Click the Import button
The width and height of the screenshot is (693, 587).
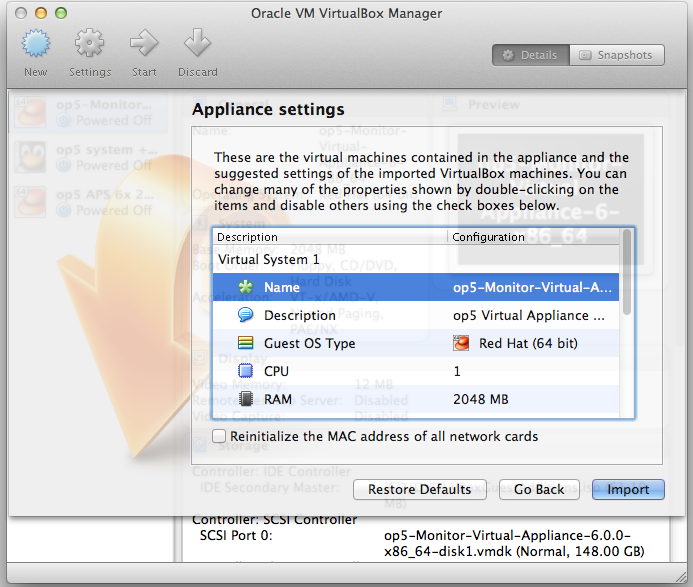628,489
